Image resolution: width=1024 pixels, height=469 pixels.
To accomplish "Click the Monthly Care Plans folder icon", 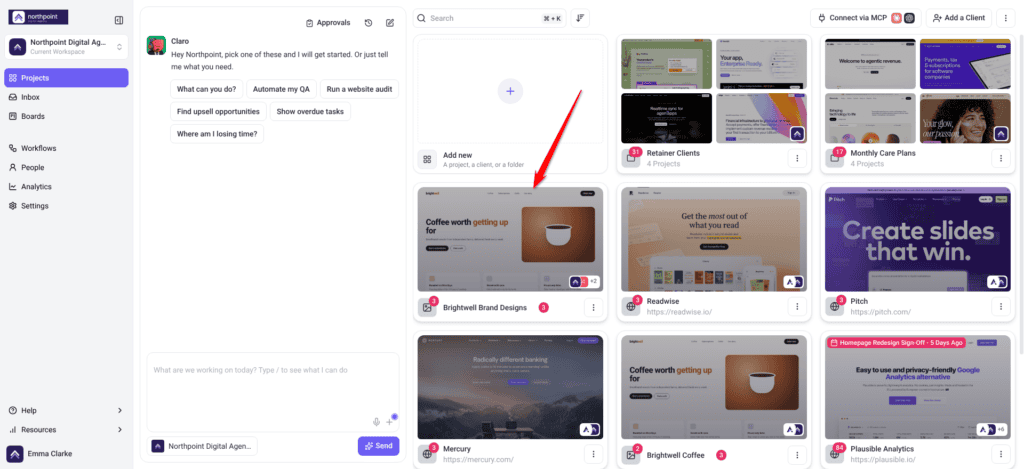I will tap(835, 158).
